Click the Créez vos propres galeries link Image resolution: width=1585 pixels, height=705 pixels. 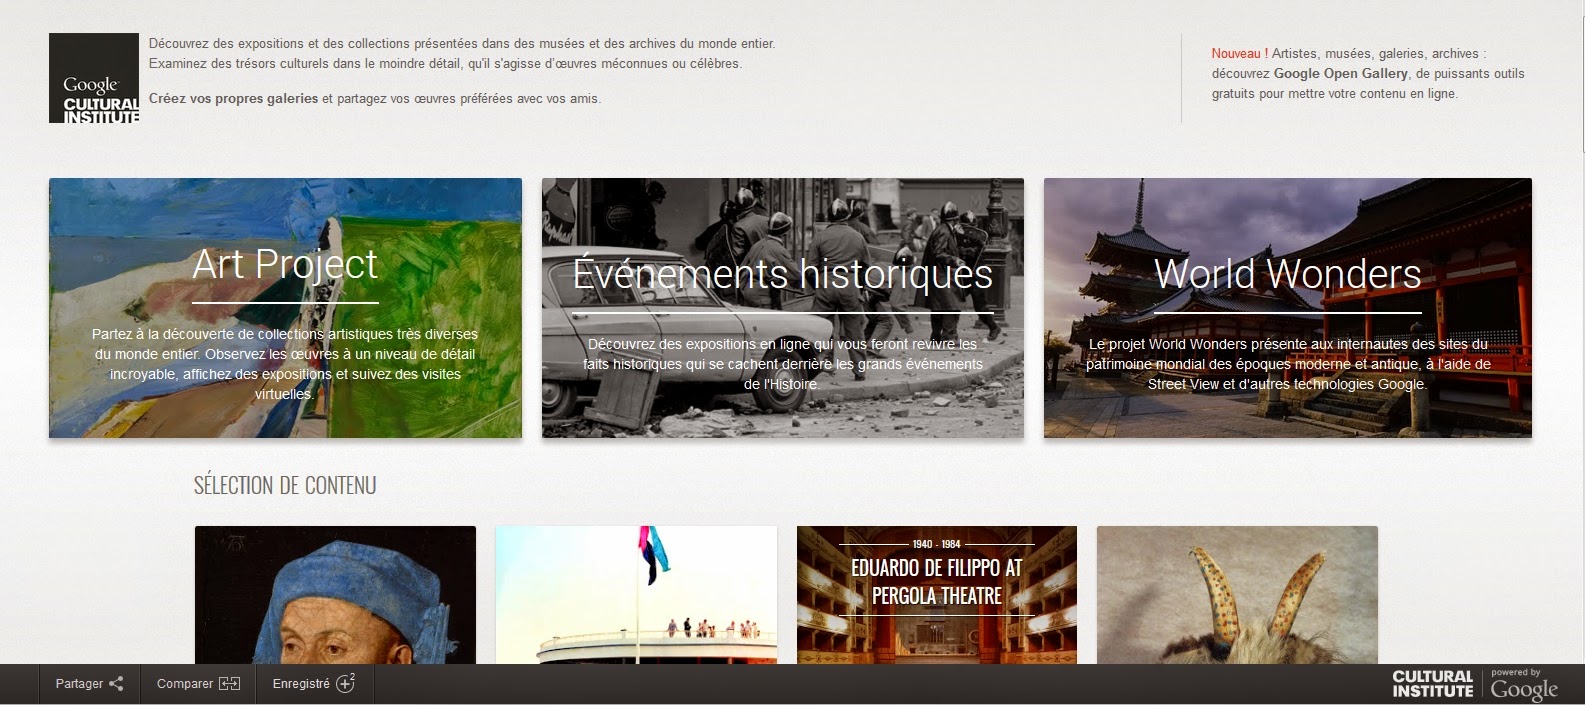(233, 99)
